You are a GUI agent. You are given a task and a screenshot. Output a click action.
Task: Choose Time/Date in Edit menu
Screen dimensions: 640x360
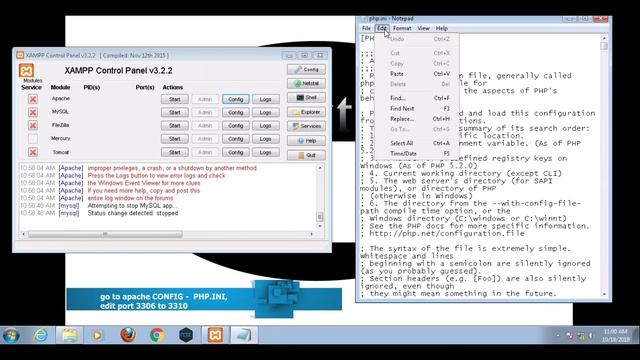(417, 153)
